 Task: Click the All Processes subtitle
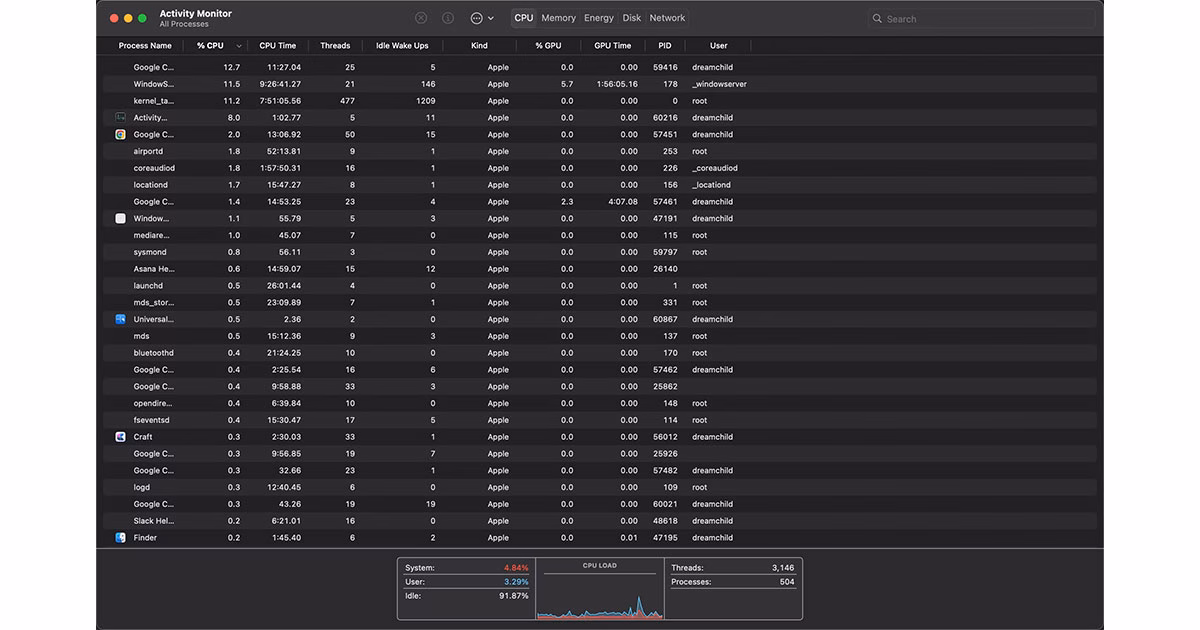click(x=184, y=24)
